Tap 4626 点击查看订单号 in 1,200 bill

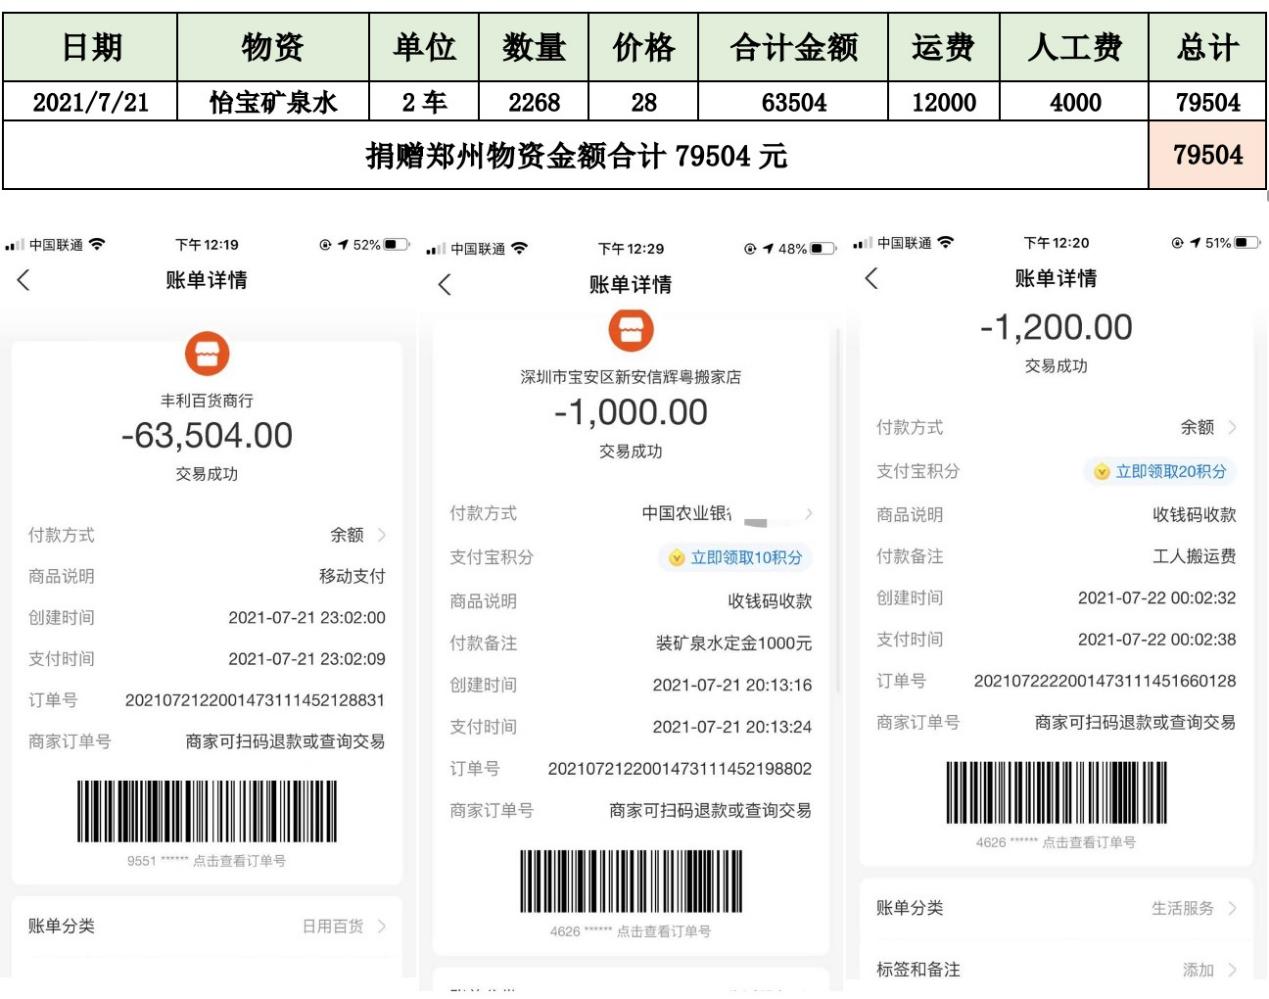[1056, 843]
